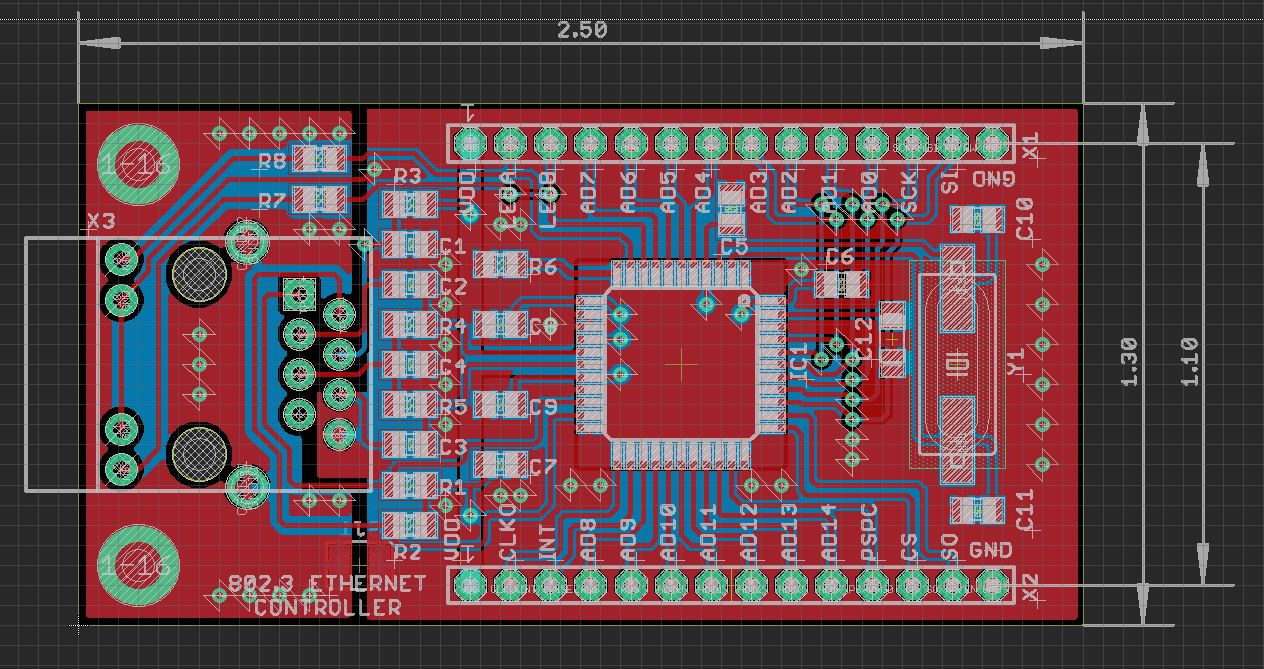
Task: Select the C3 designator label
Action: click(x=452, y=446)
